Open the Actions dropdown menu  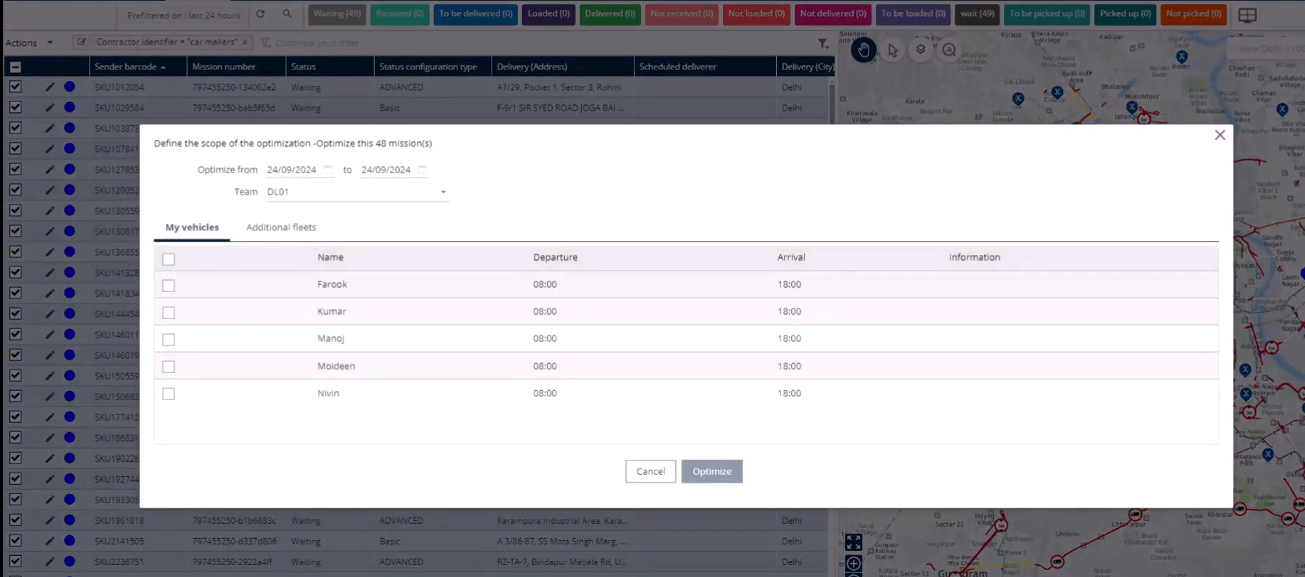click(x=29, y=43)
